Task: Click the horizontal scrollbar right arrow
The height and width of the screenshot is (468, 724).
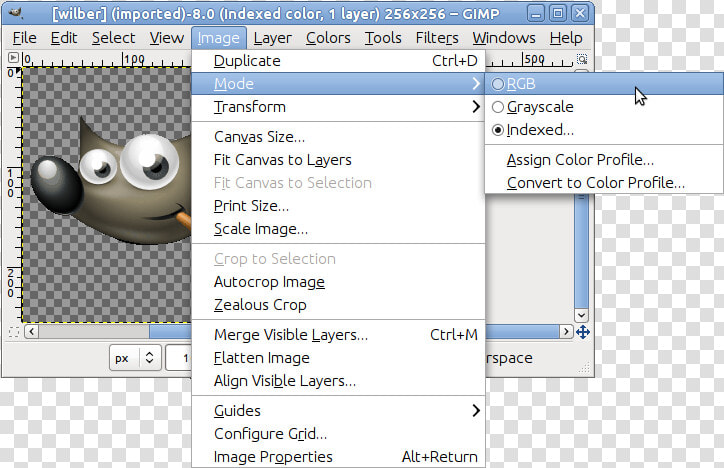Action: click(x=567, y=331)
